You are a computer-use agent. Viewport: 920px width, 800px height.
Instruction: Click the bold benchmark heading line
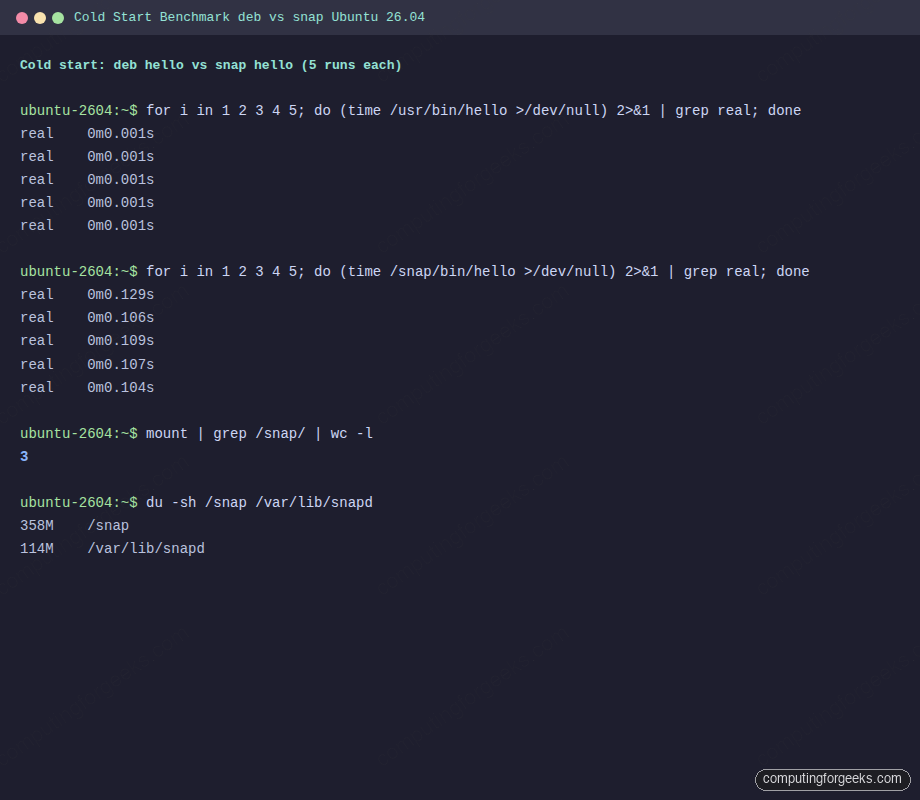210,64
